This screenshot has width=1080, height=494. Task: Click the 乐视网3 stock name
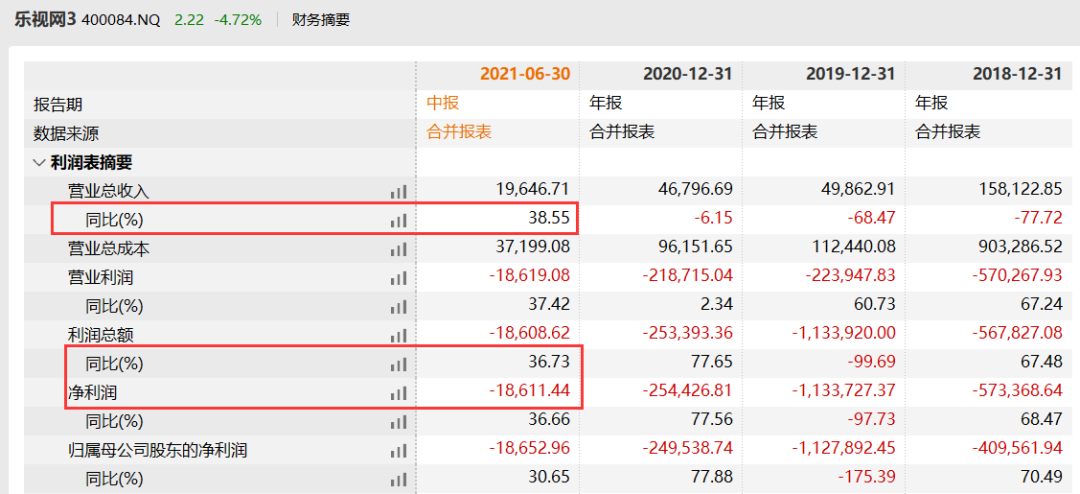click(44, 19)
